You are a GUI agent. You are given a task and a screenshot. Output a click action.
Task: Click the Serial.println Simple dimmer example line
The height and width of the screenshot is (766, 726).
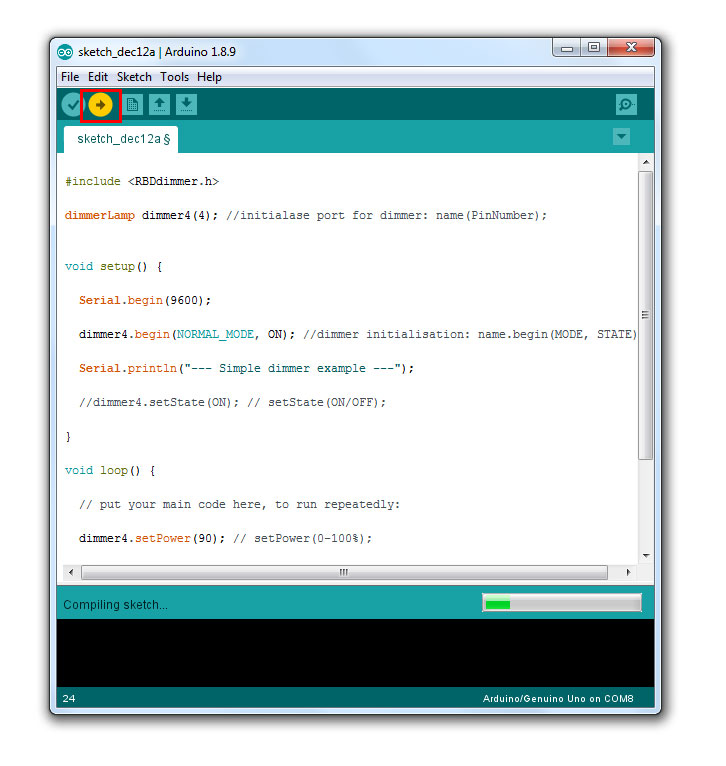tap(247, 368)
